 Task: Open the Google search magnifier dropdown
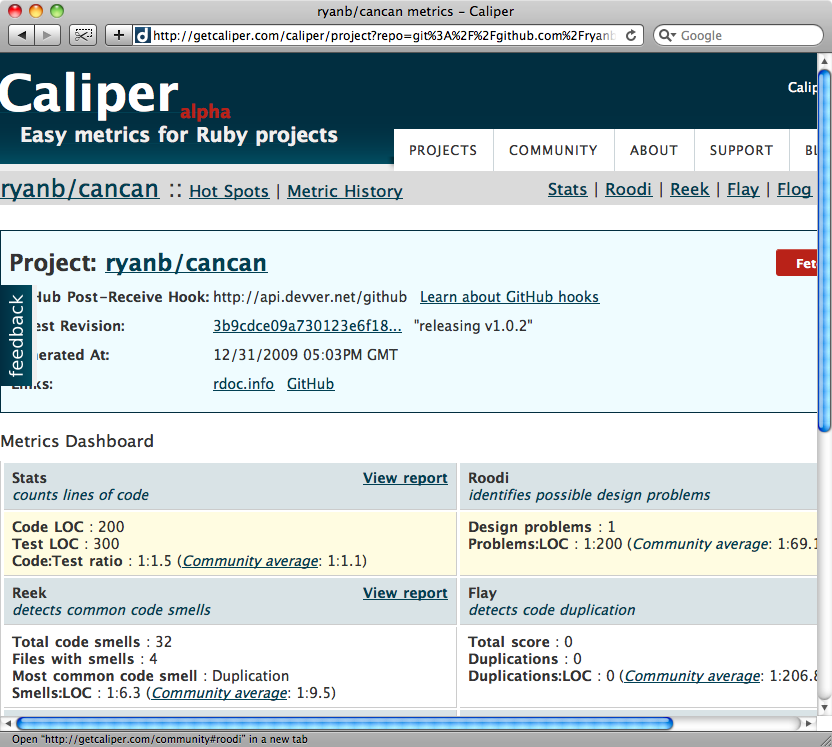[666, 36]
